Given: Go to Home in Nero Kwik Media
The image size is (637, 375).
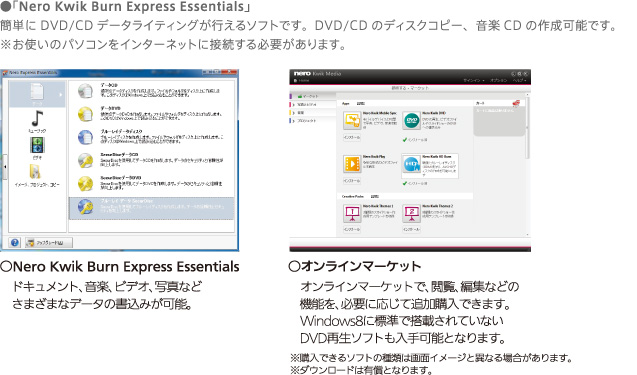Looking at the screenshot, I should tap(302, 81).
